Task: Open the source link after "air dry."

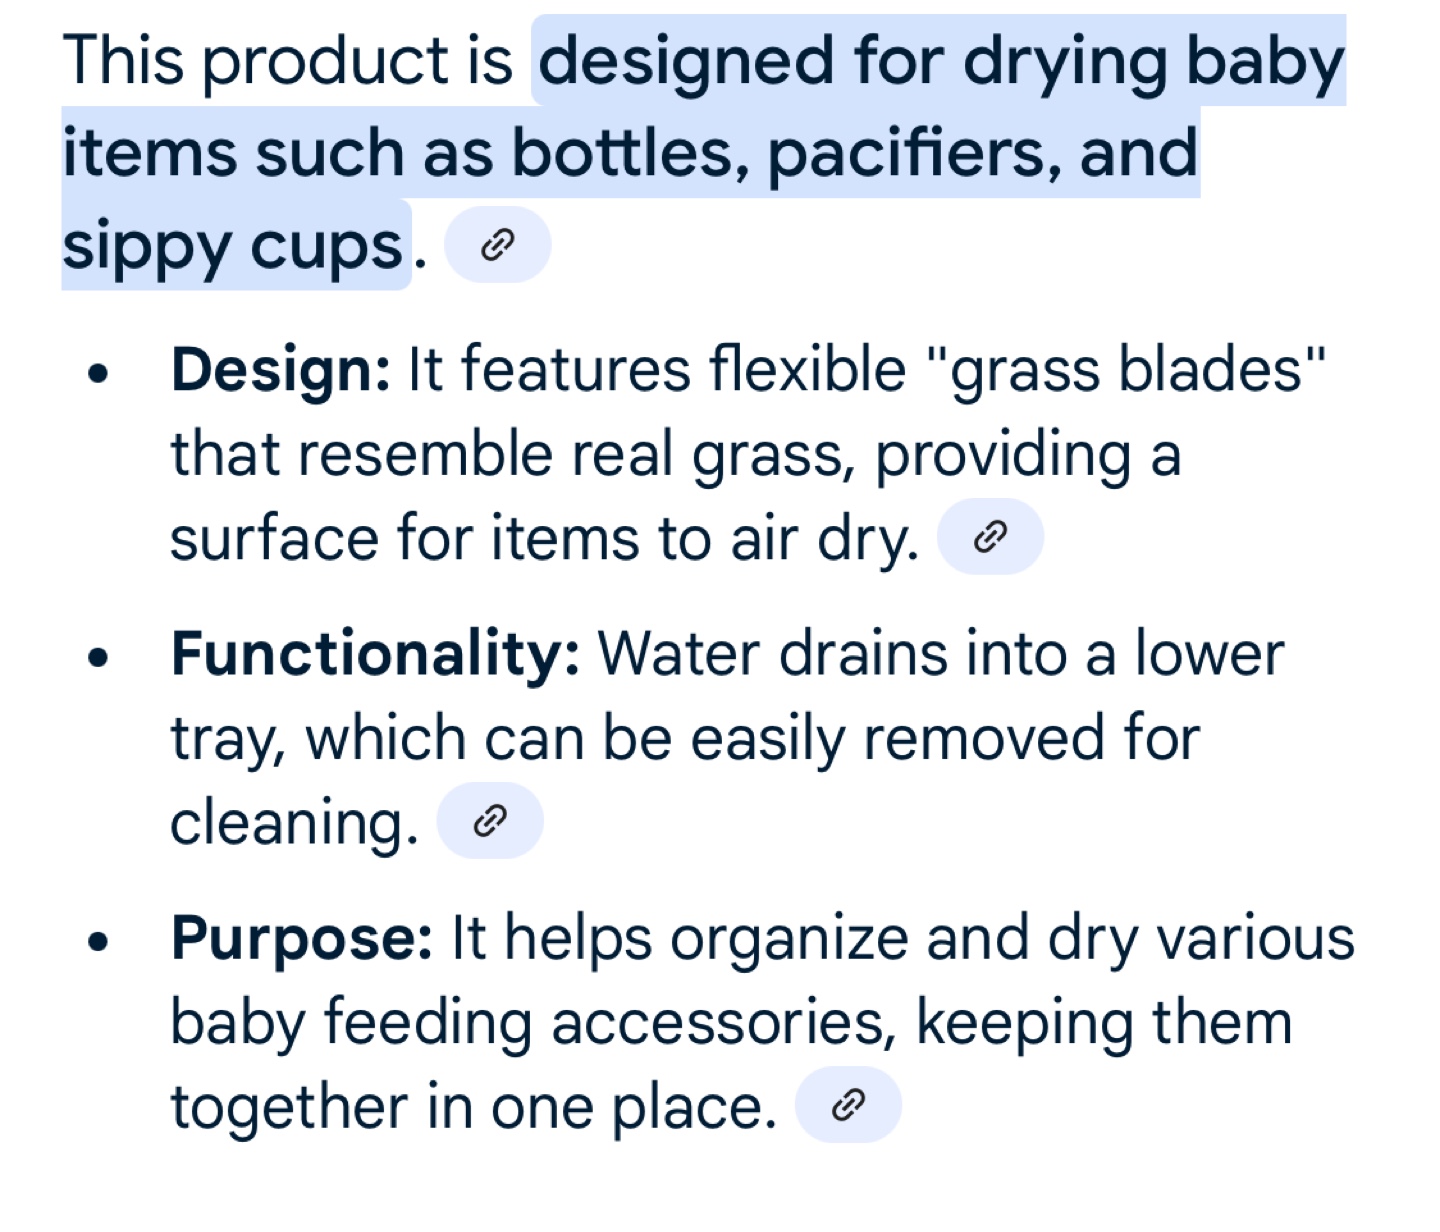Action: pos(990,537)
